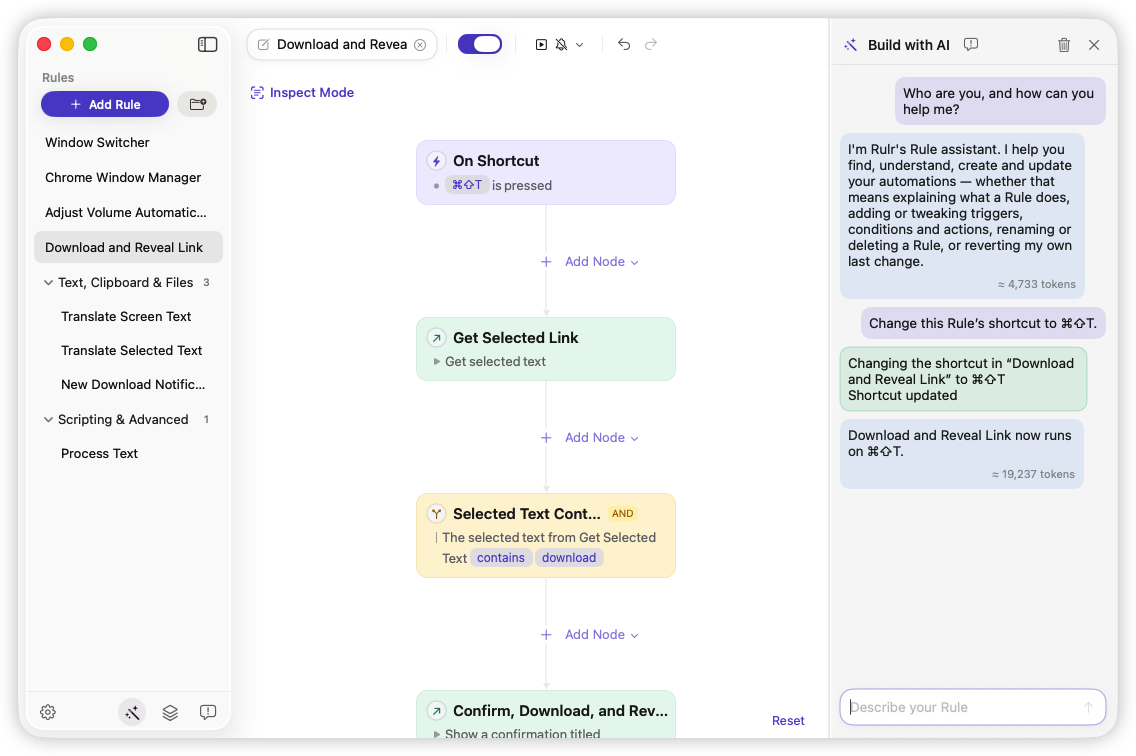Image resolution: width=1136 pixels, height=756 pixels.
Task: Click the muted notification bell icon
Action: pos(561,45)
